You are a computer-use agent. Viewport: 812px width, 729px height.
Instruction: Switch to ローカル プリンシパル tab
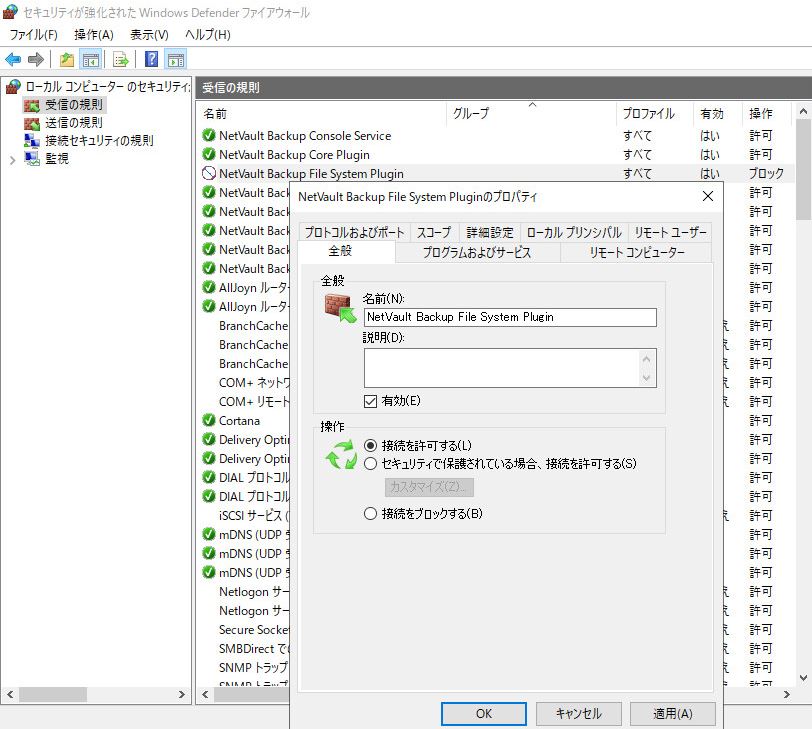(574, 232)
